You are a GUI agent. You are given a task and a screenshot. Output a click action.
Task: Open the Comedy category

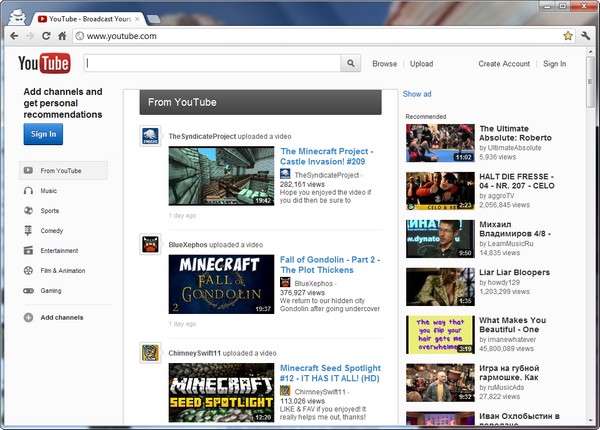[52, 231]
